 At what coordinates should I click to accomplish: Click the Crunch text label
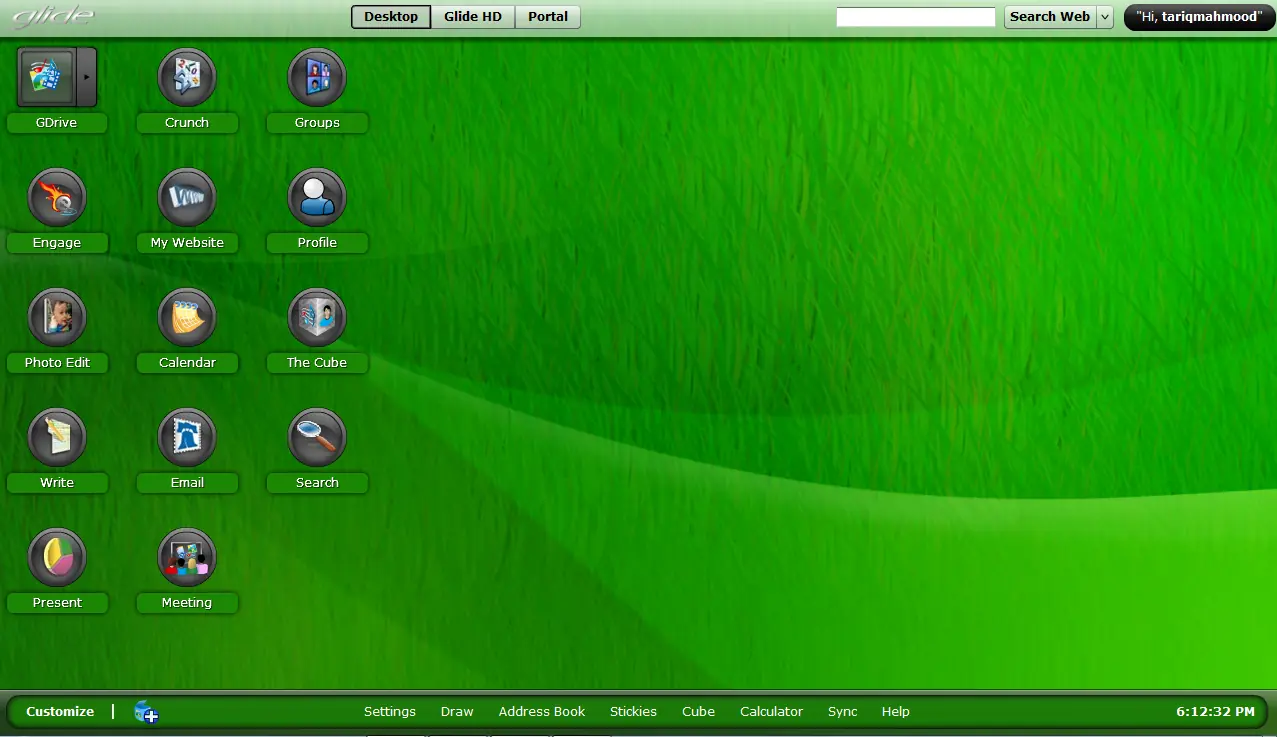[187, 123]
